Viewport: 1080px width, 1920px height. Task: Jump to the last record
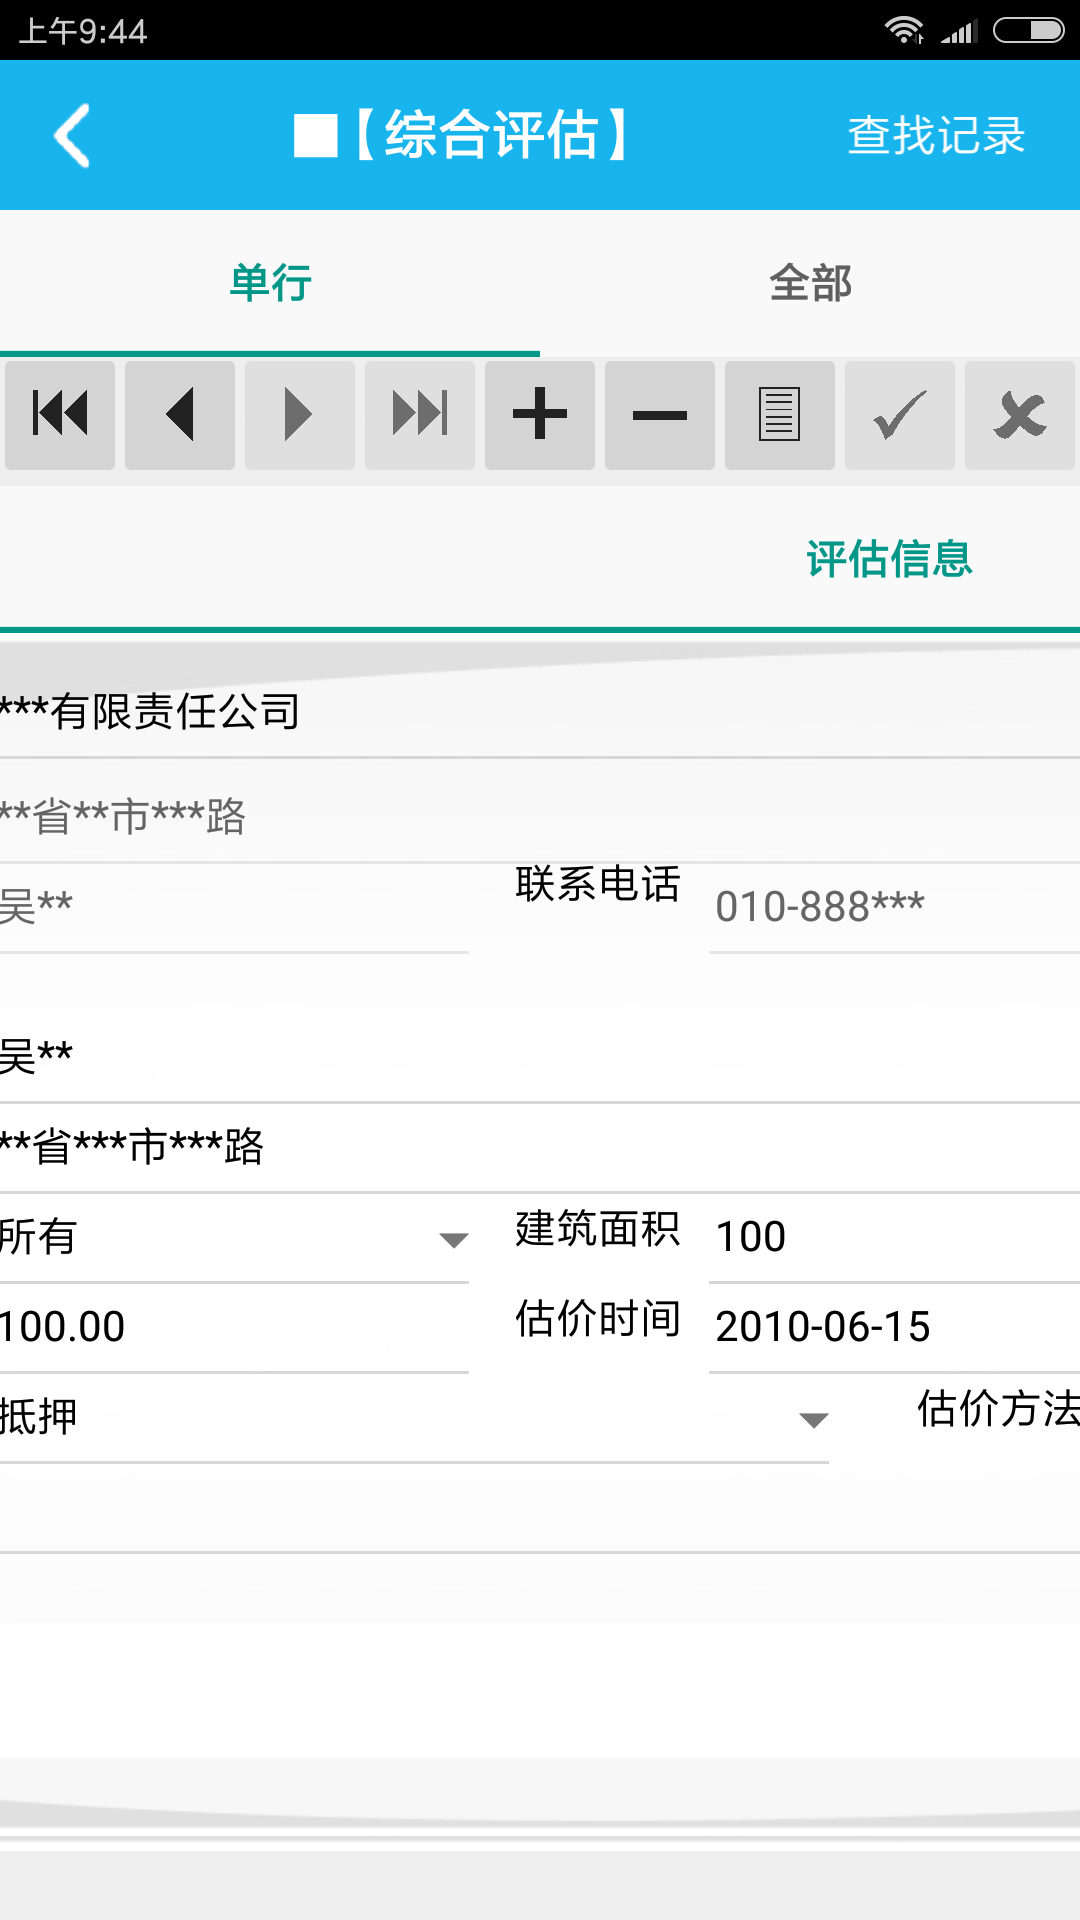[x=420, y=415]
